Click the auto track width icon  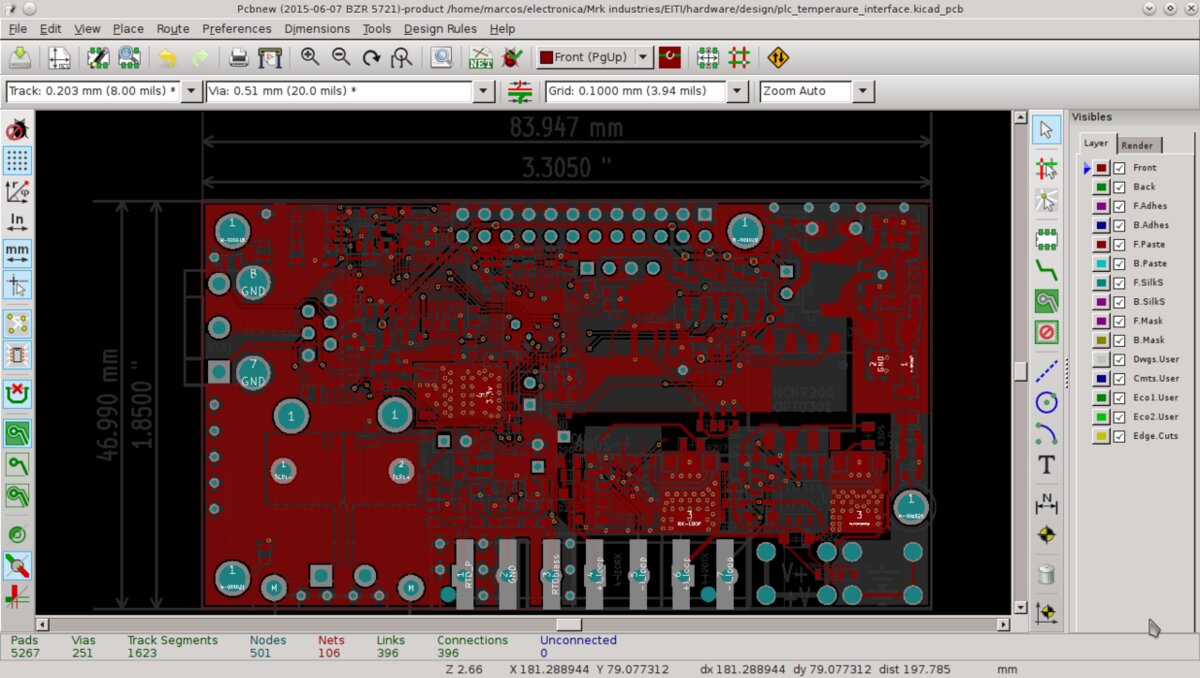pyautogui.click(x=519, y=92)
